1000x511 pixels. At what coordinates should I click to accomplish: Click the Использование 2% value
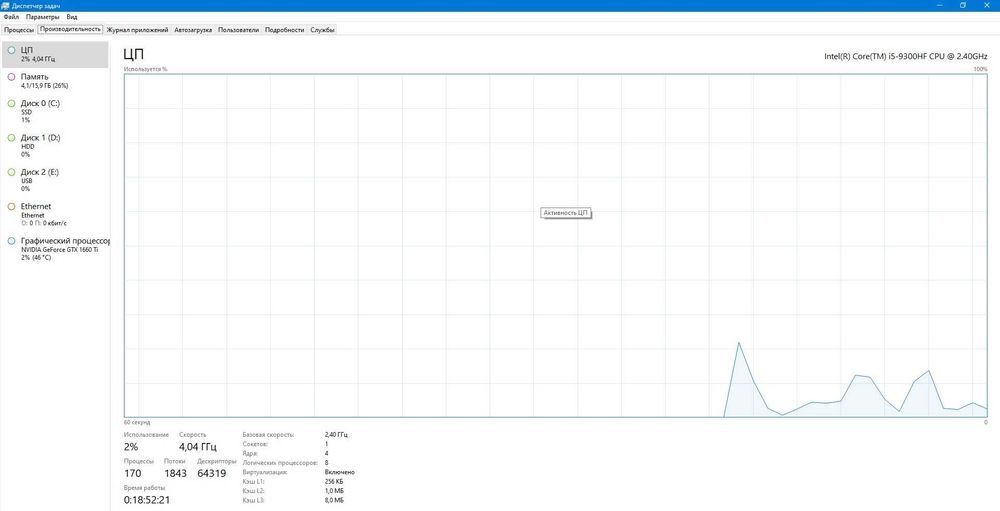tap(131, 447)
